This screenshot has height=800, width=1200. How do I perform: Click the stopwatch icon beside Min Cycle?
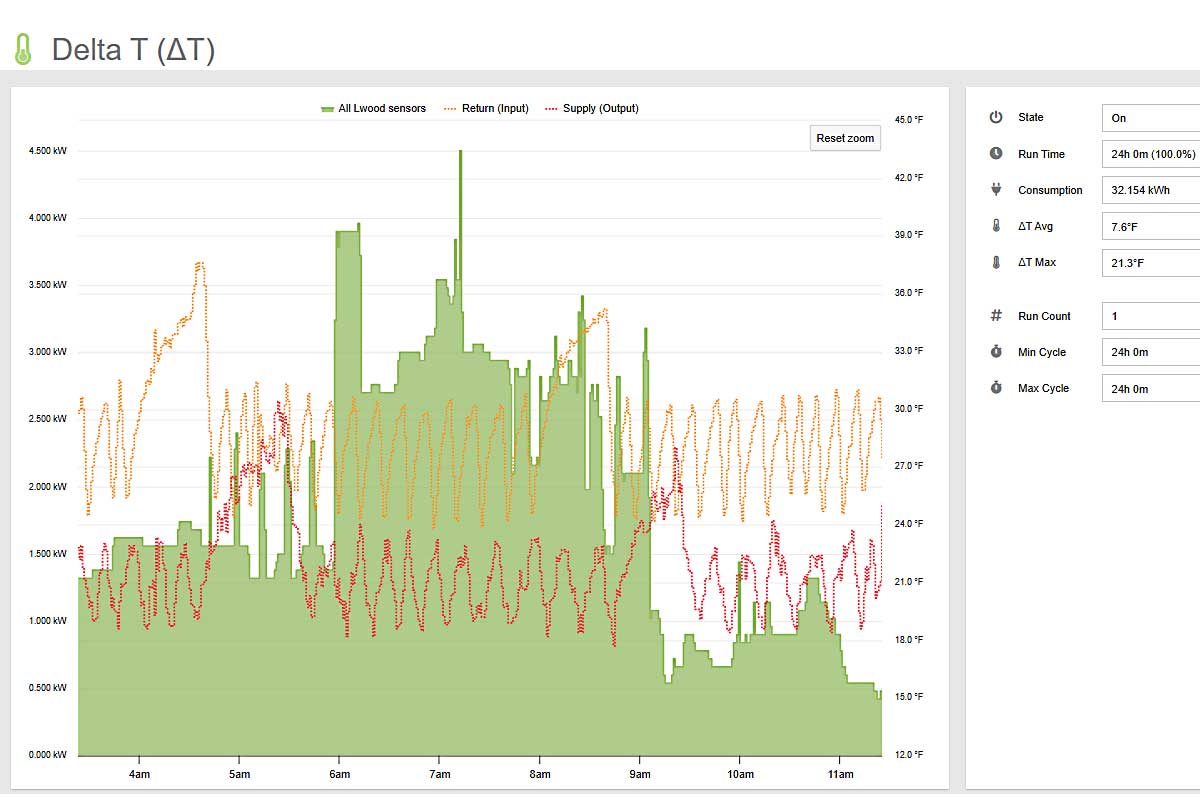[996, 352]
